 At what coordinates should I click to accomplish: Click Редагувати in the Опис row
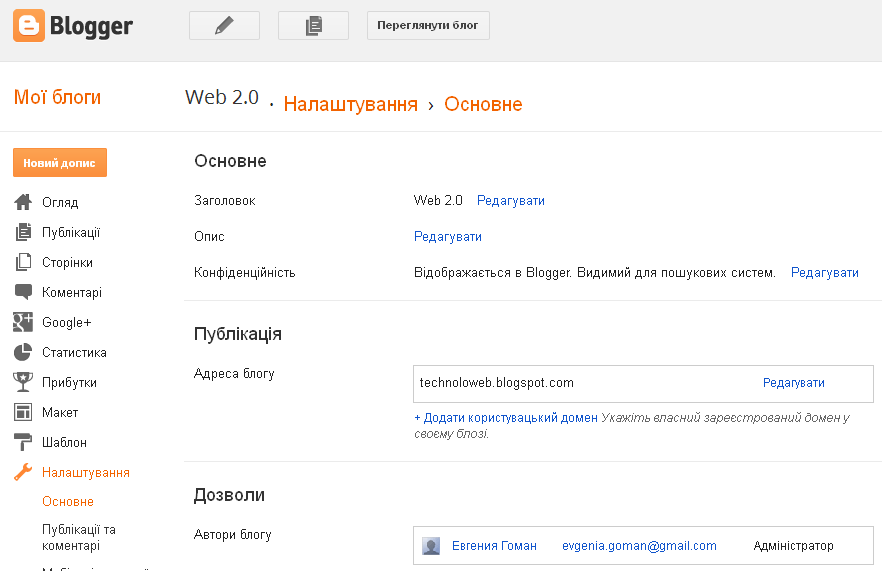pos(448,237)
